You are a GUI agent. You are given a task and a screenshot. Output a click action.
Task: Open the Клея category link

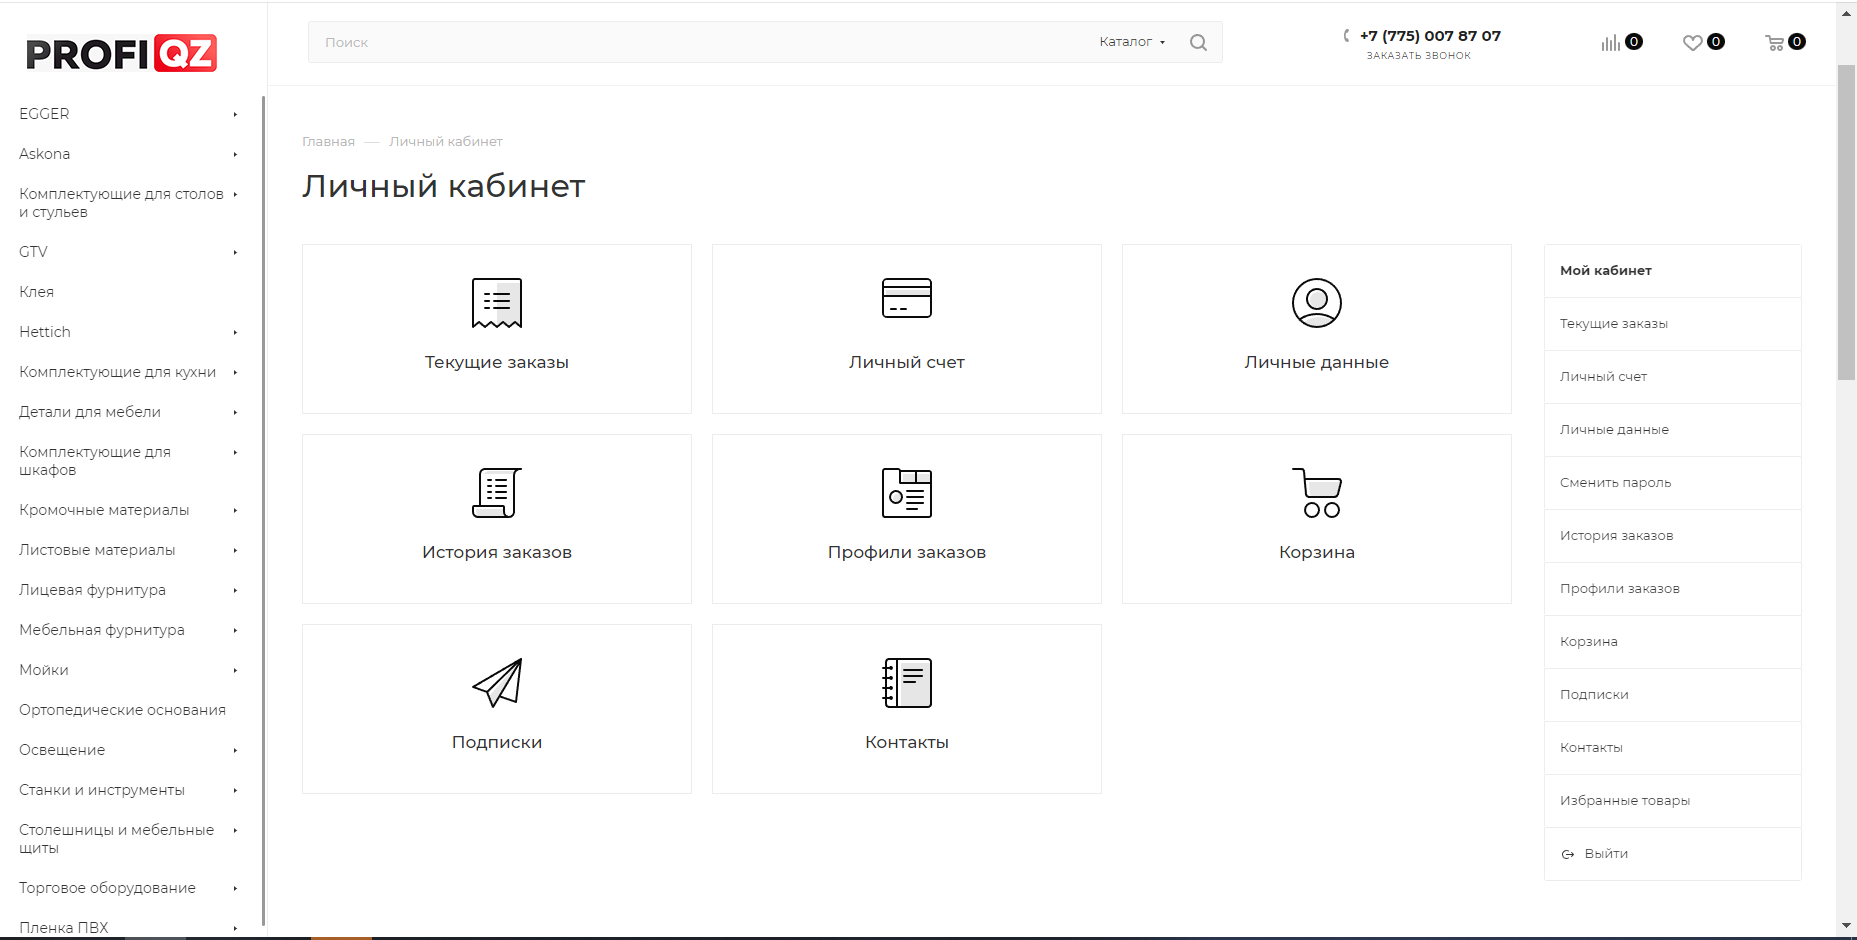coord(36,292)
